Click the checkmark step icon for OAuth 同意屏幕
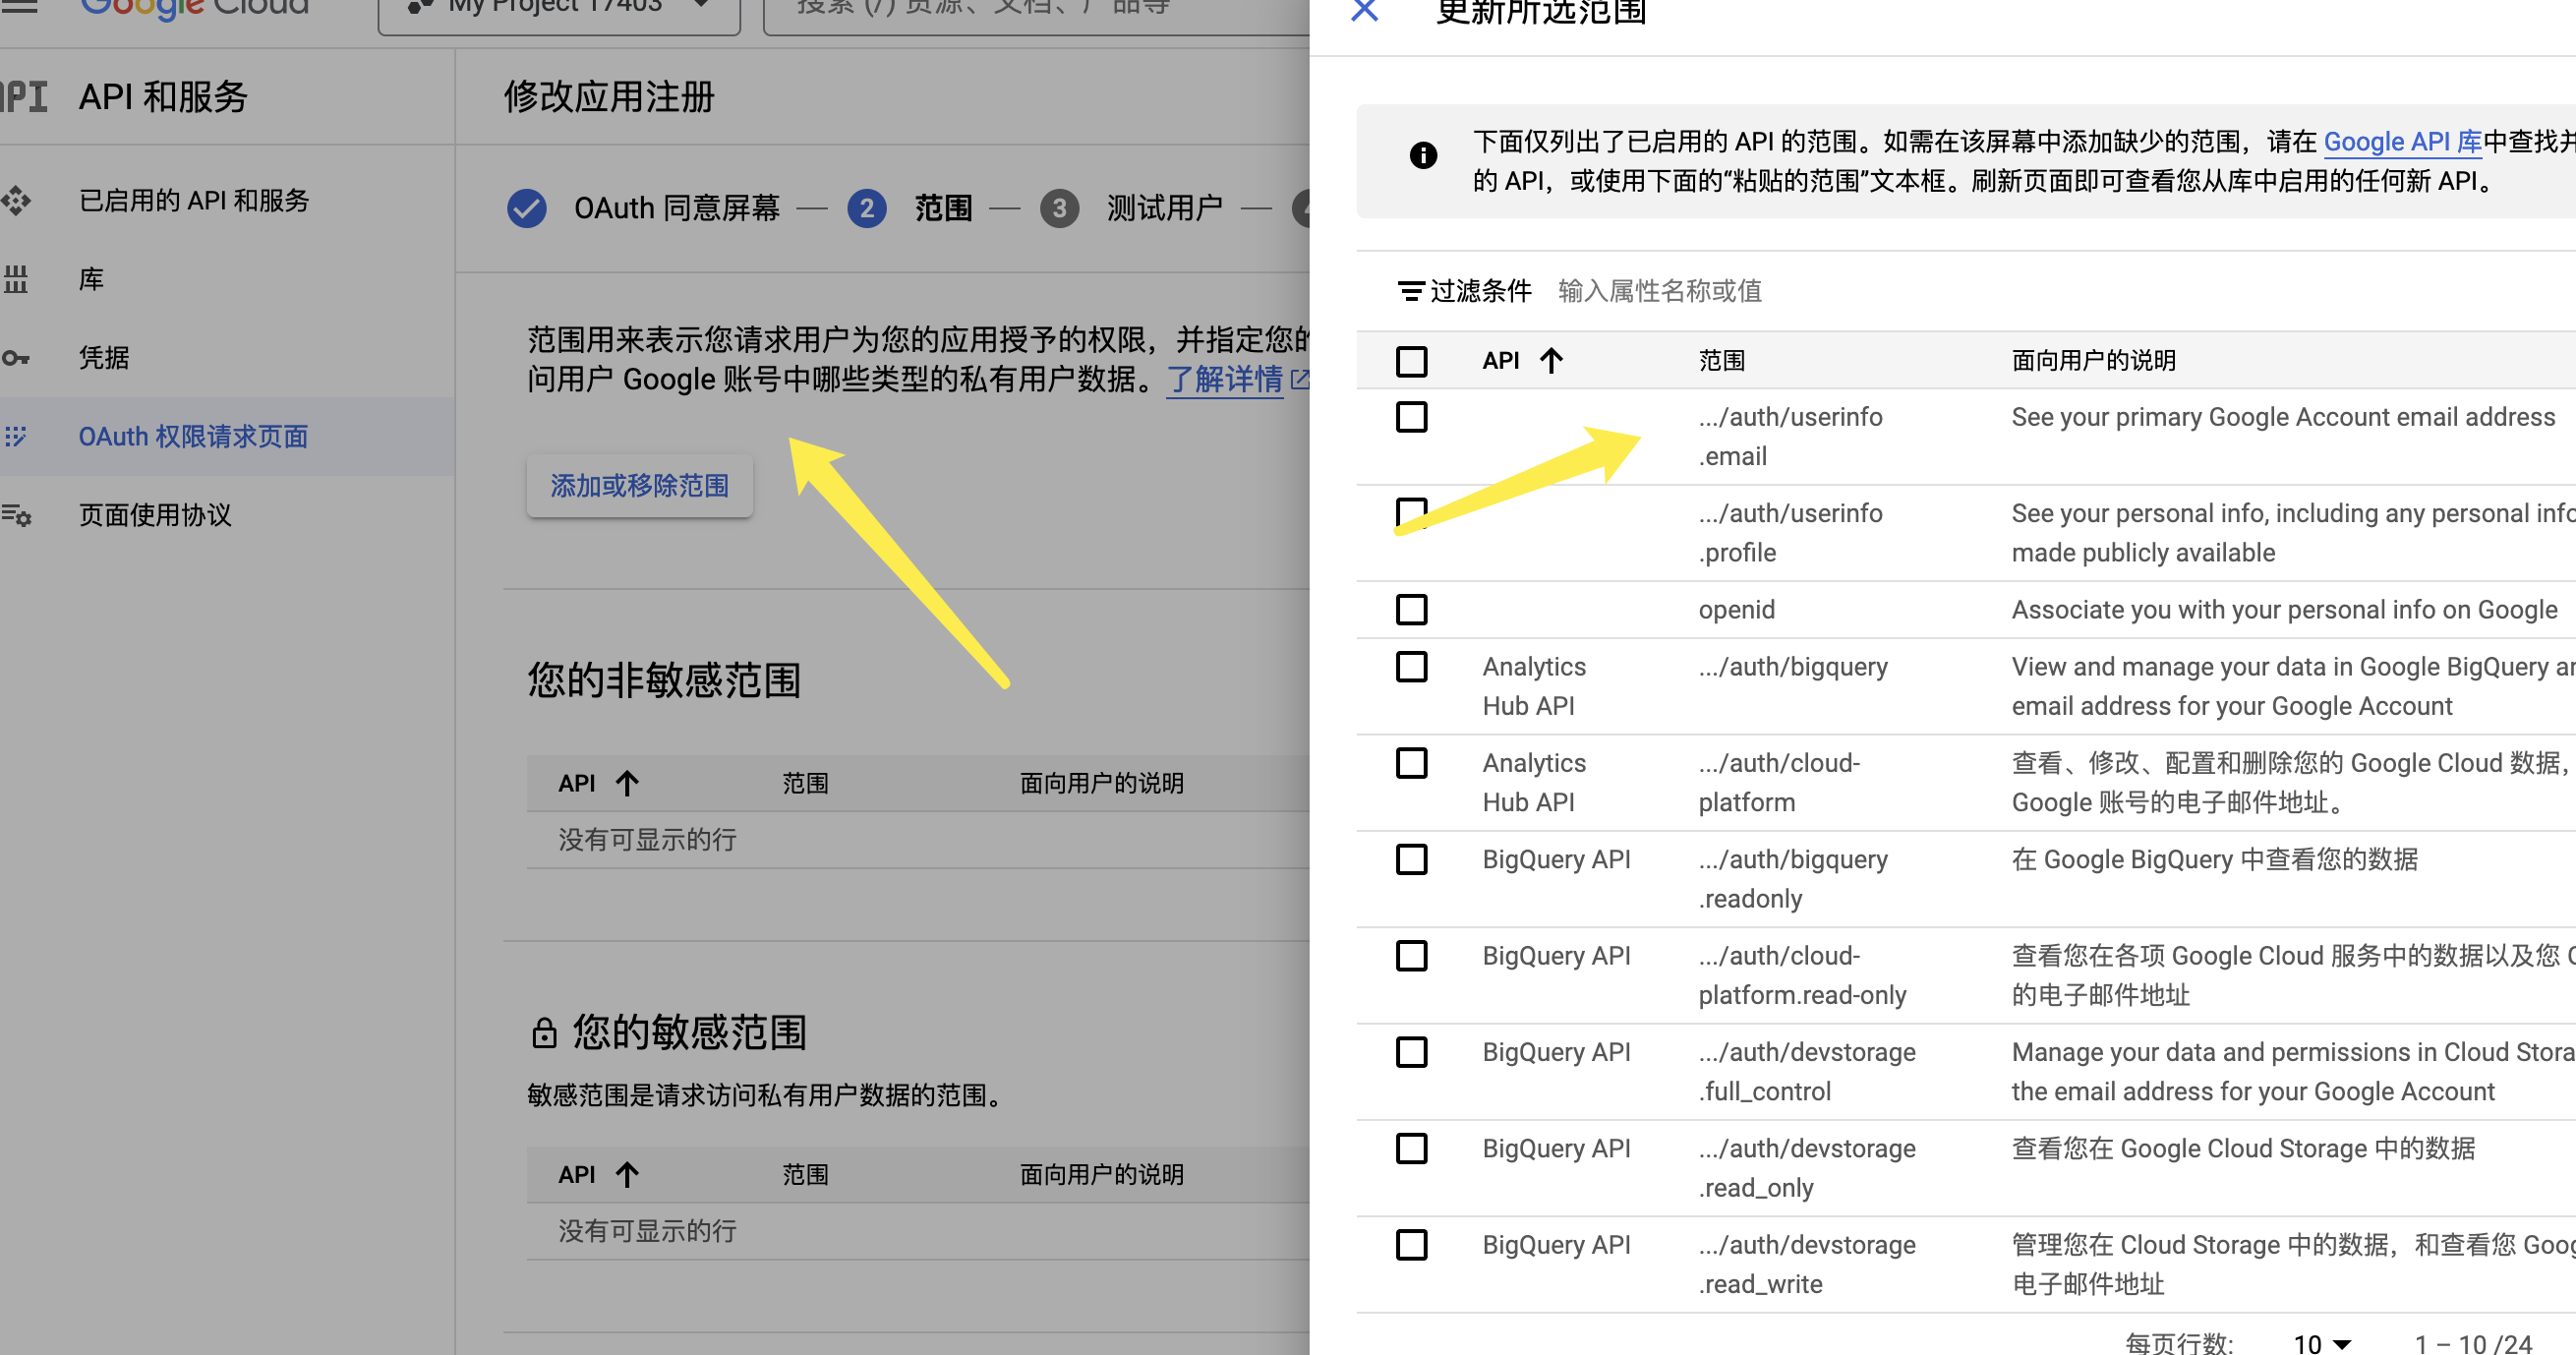This screenshot has width=2576, height=1355. pyautogui.click(x=526, y=208)
